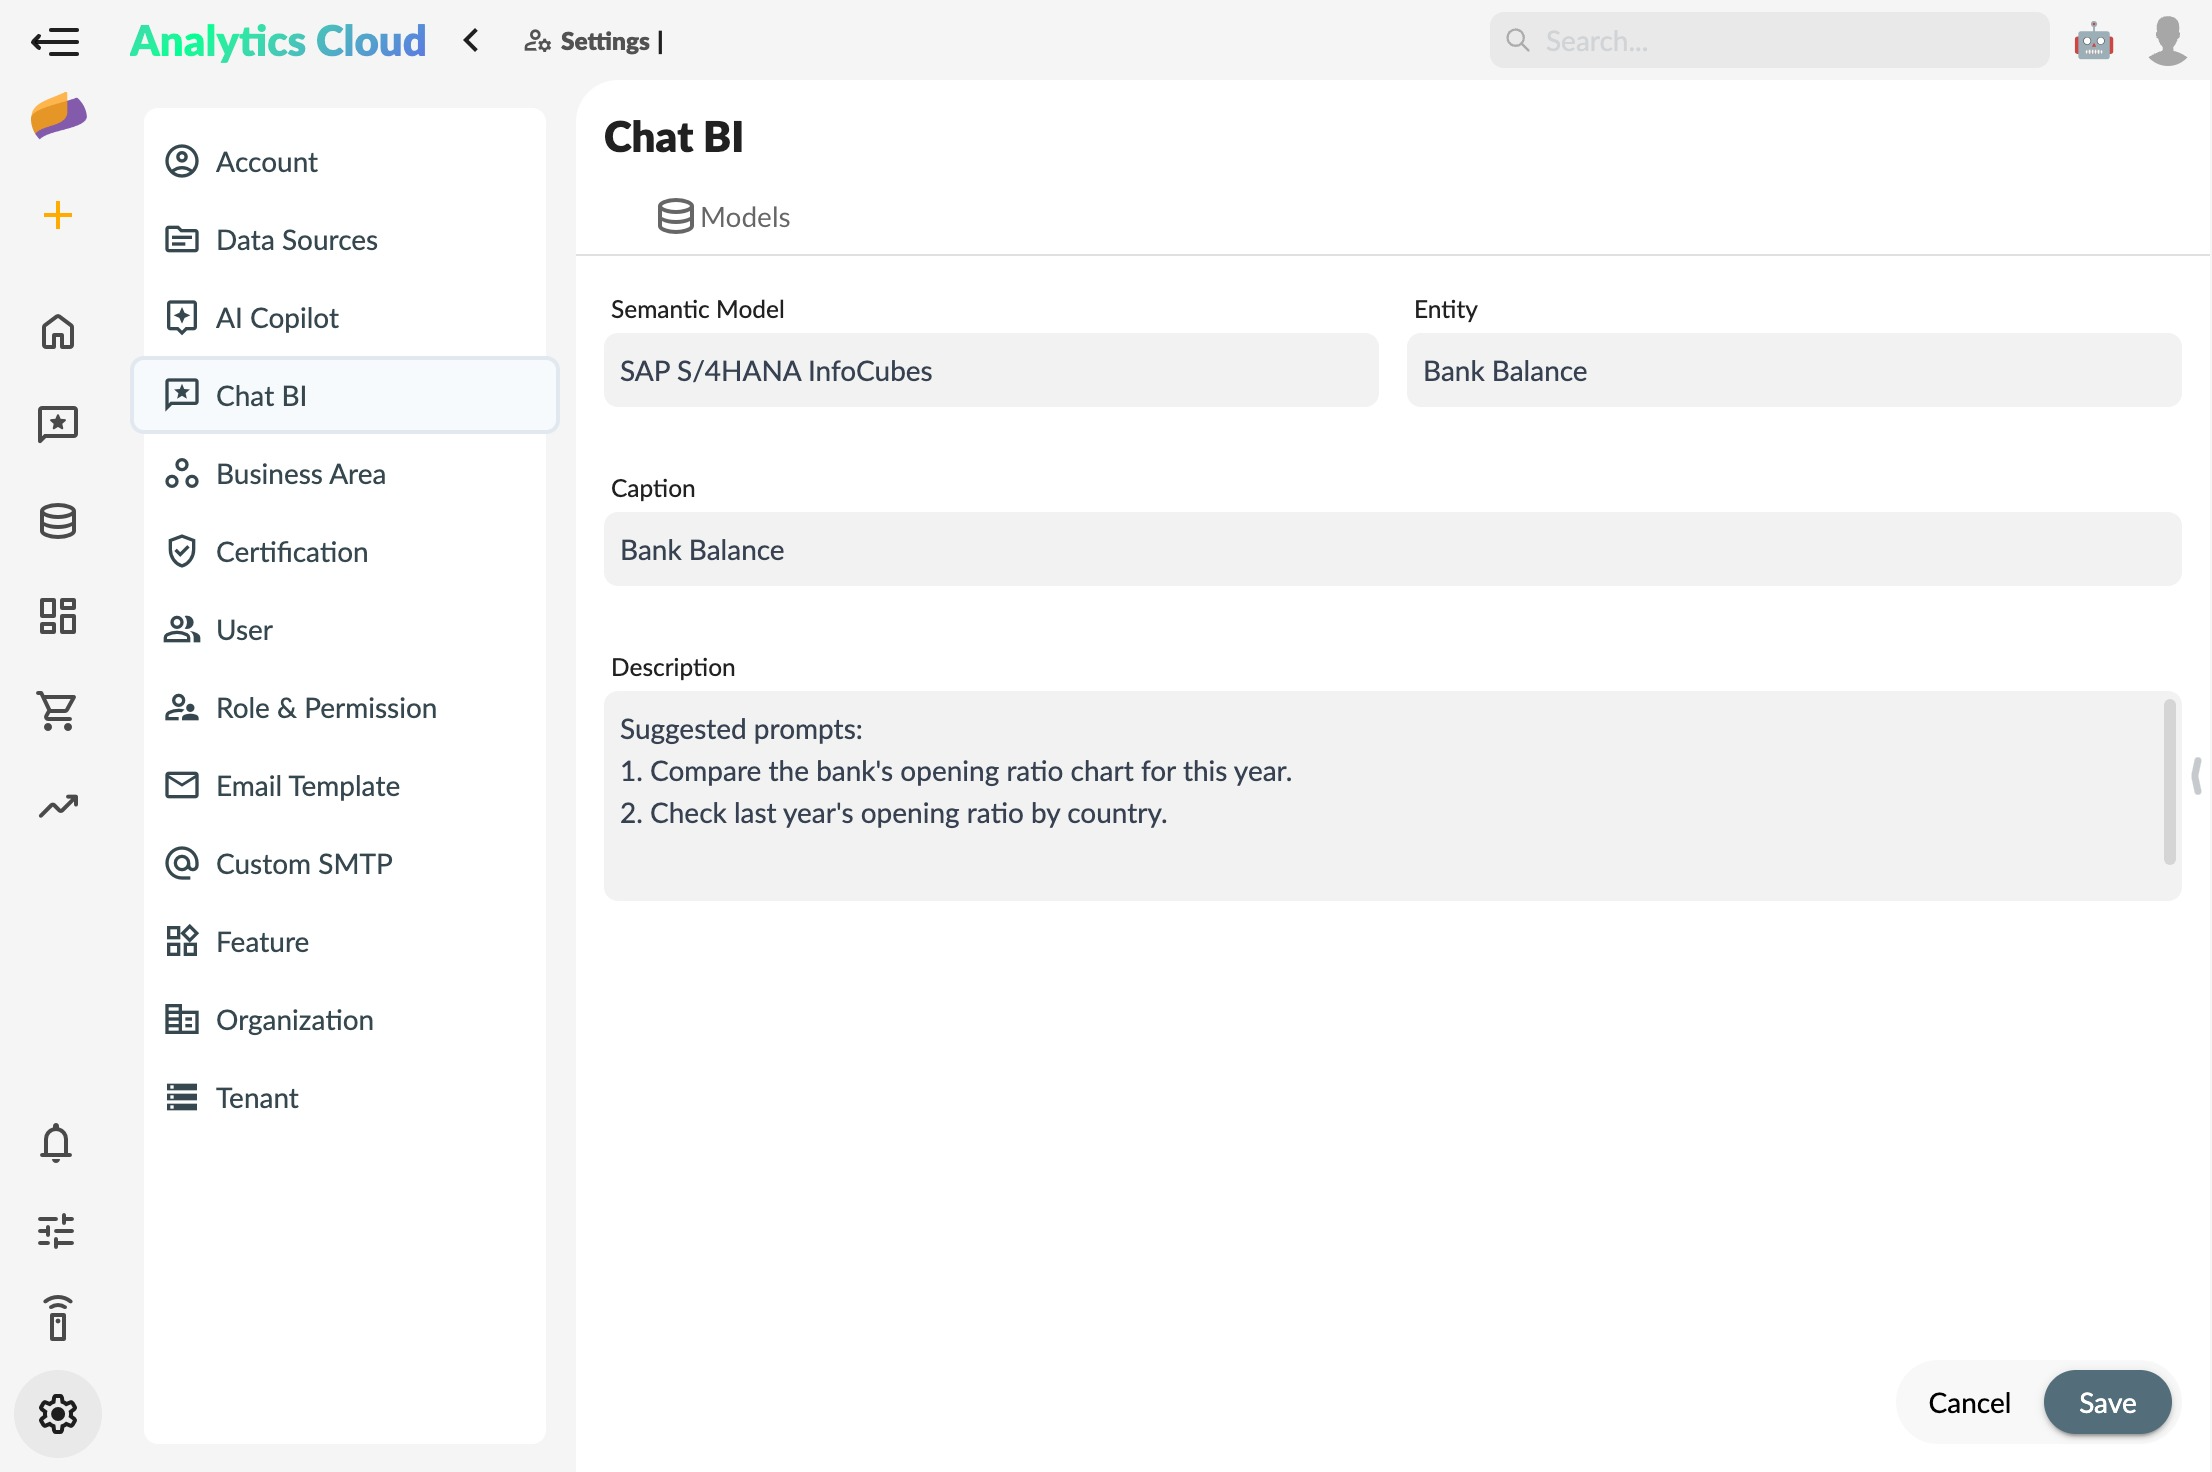Open the Entity selector field
The image size is (2212, 1472).
[x=1793, y=371]
